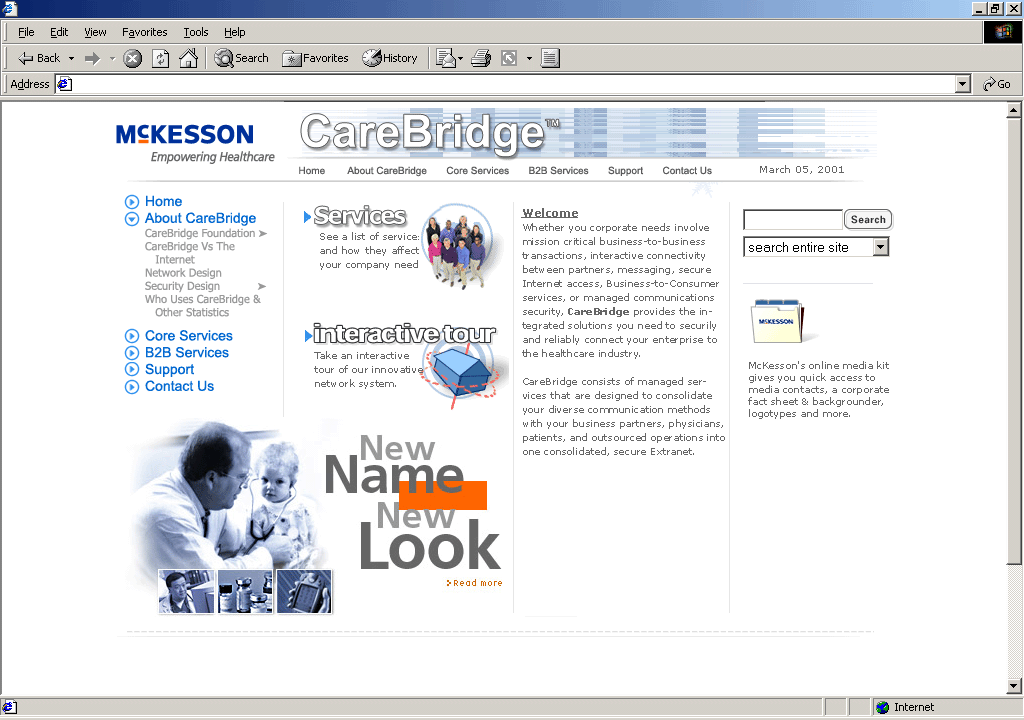The height and width of the screenshot is (720, 1024).
Task: Click the Edit page icon in toolbar
Action: click(509, 58)
